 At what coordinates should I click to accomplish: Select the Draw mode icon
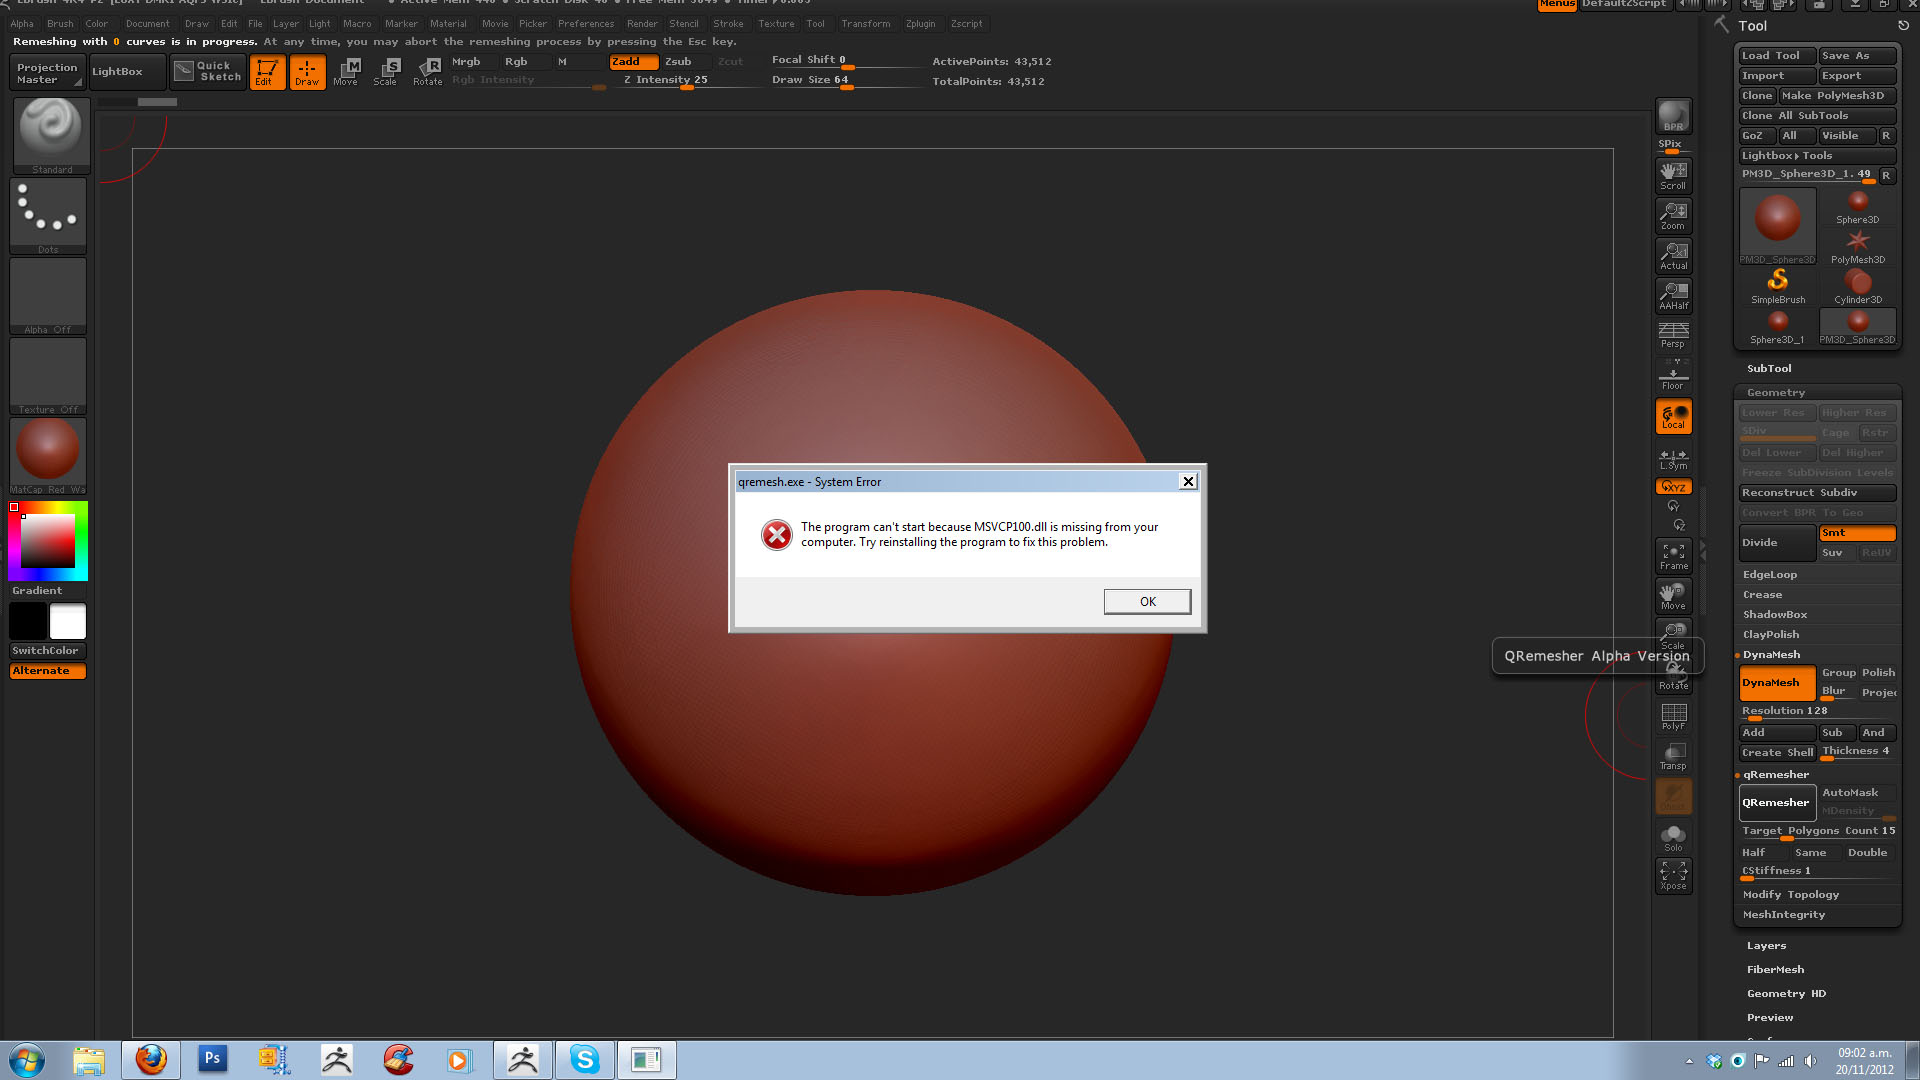click(307, 72)
